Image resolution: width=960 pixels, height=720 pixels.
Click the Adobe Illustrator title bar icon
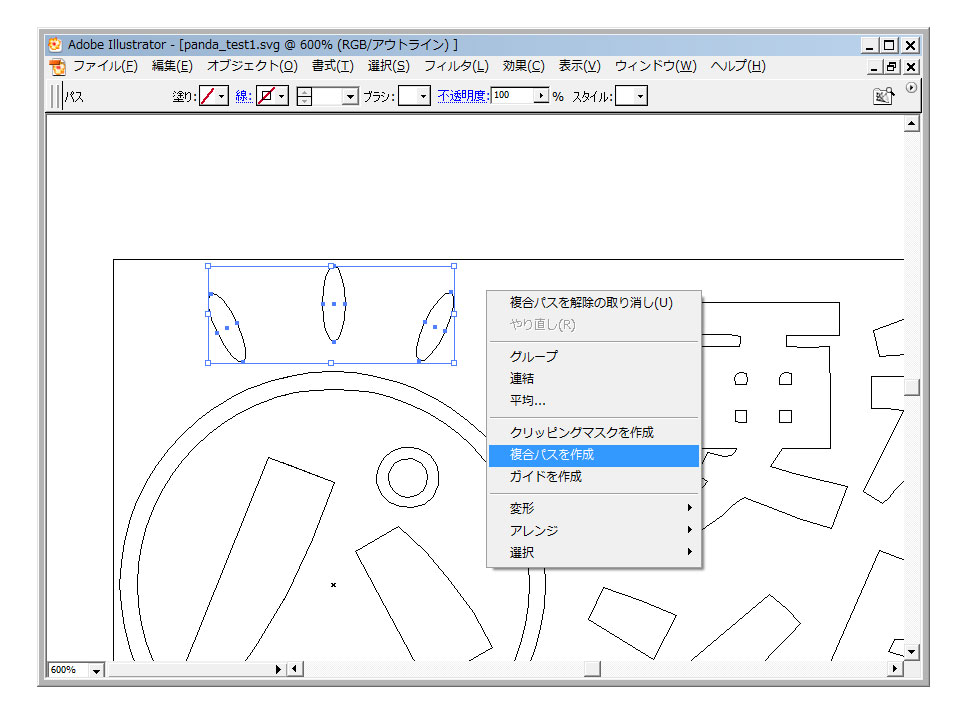(x=55, y=44)
